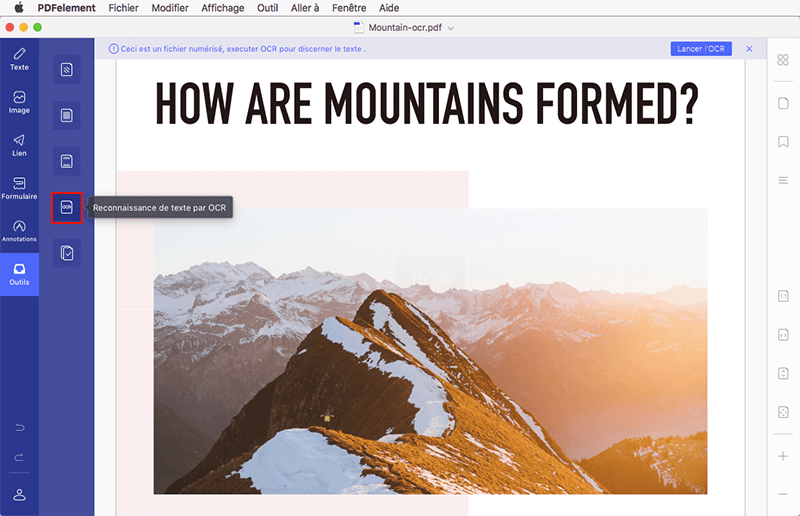Switch to full screen fit view

pyautogui.click(x=783, y=412)
